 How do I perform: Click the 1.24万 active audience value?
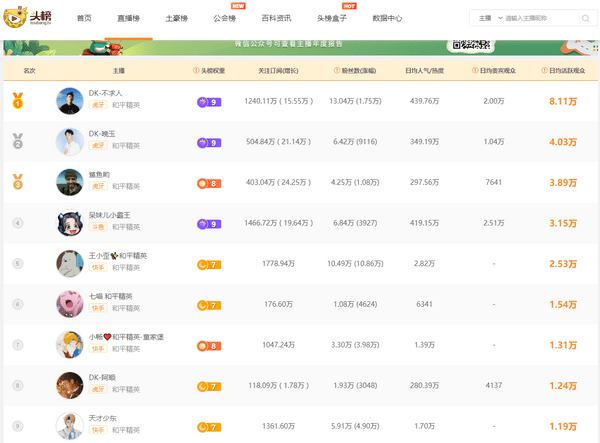(563, 386)
